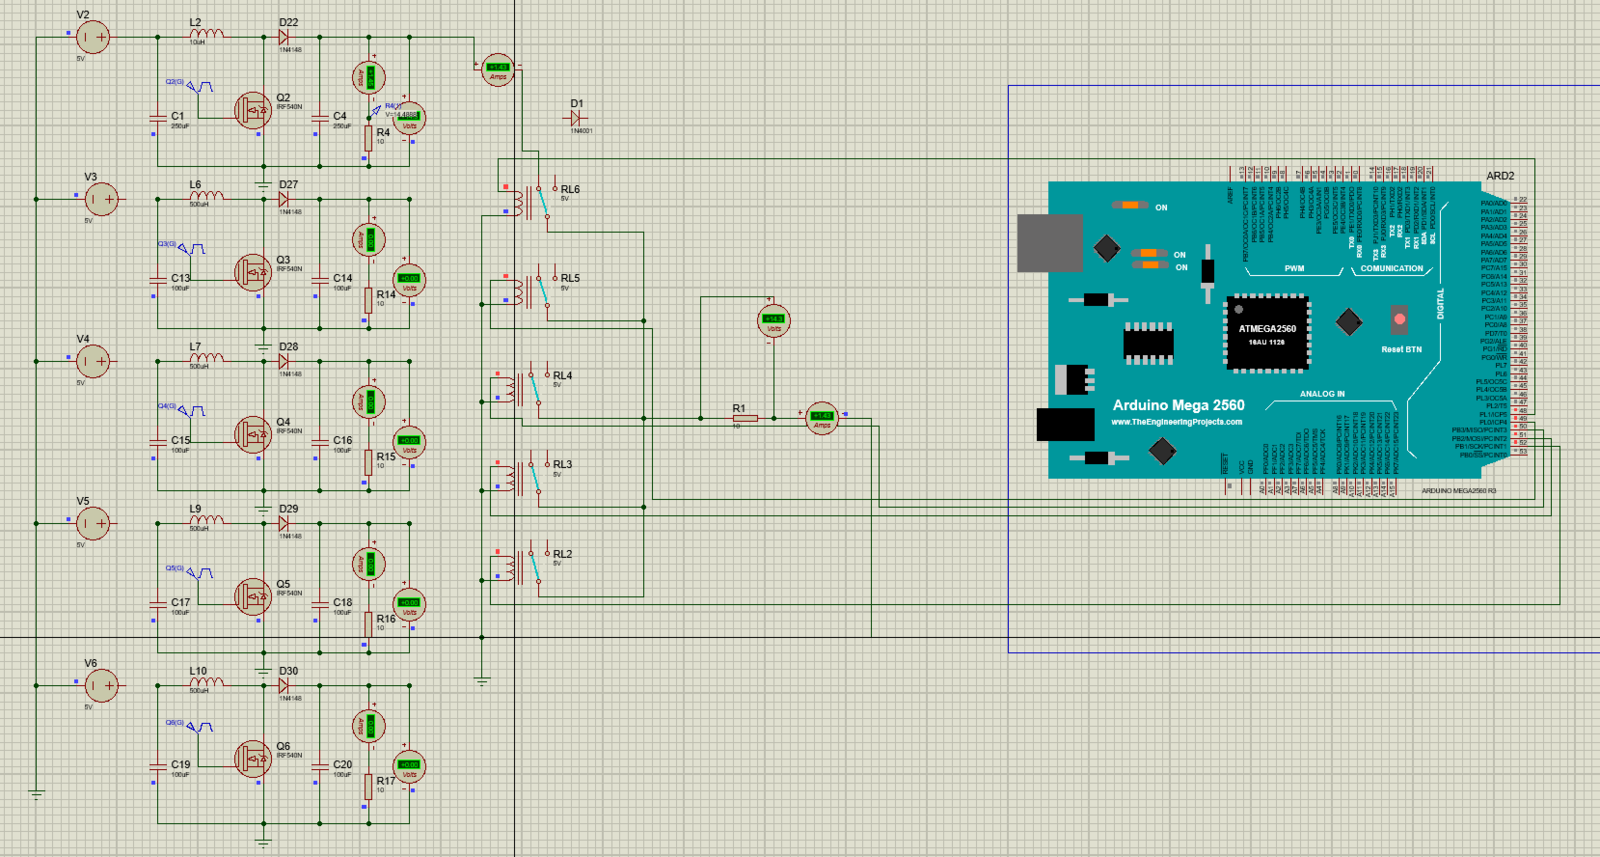Click inductor L6 symbol
This screenshot has height=857, width=1600.
207,196
